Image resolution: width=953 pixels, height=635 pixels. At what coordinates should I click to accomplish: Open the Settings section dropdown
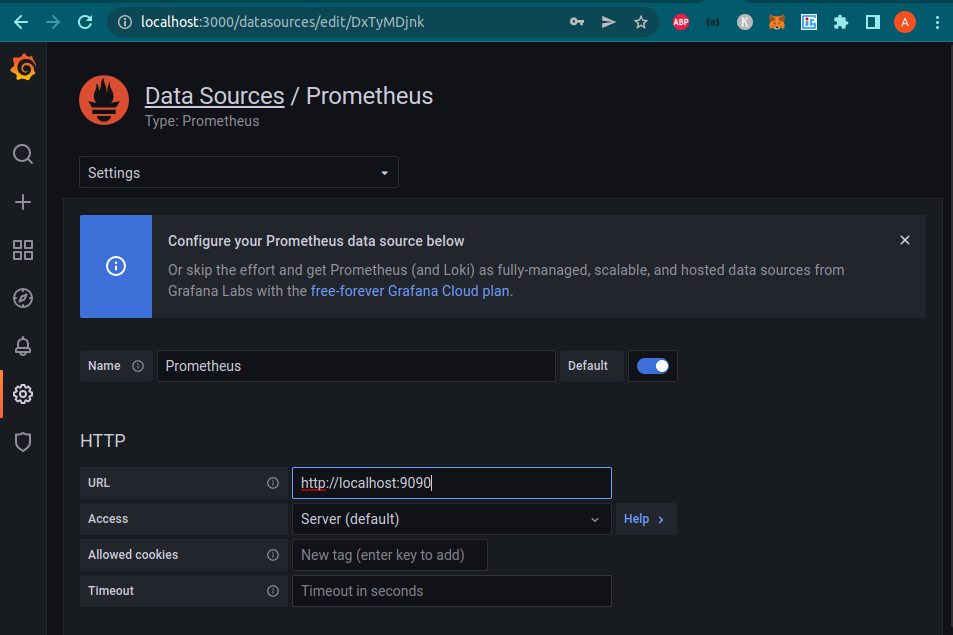tap(238, 172)
